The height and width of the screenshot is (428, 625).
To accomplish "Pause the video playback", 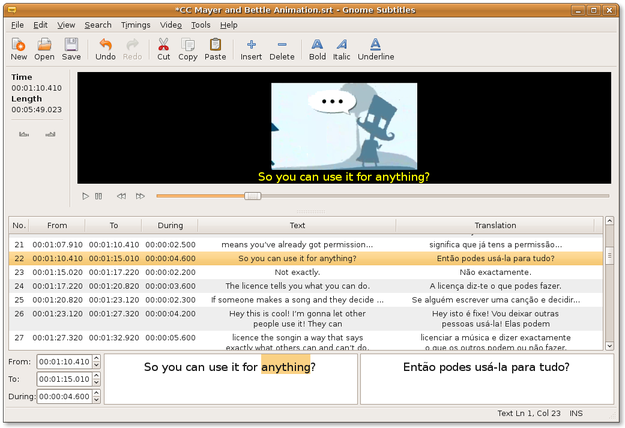I will point(98,196).
